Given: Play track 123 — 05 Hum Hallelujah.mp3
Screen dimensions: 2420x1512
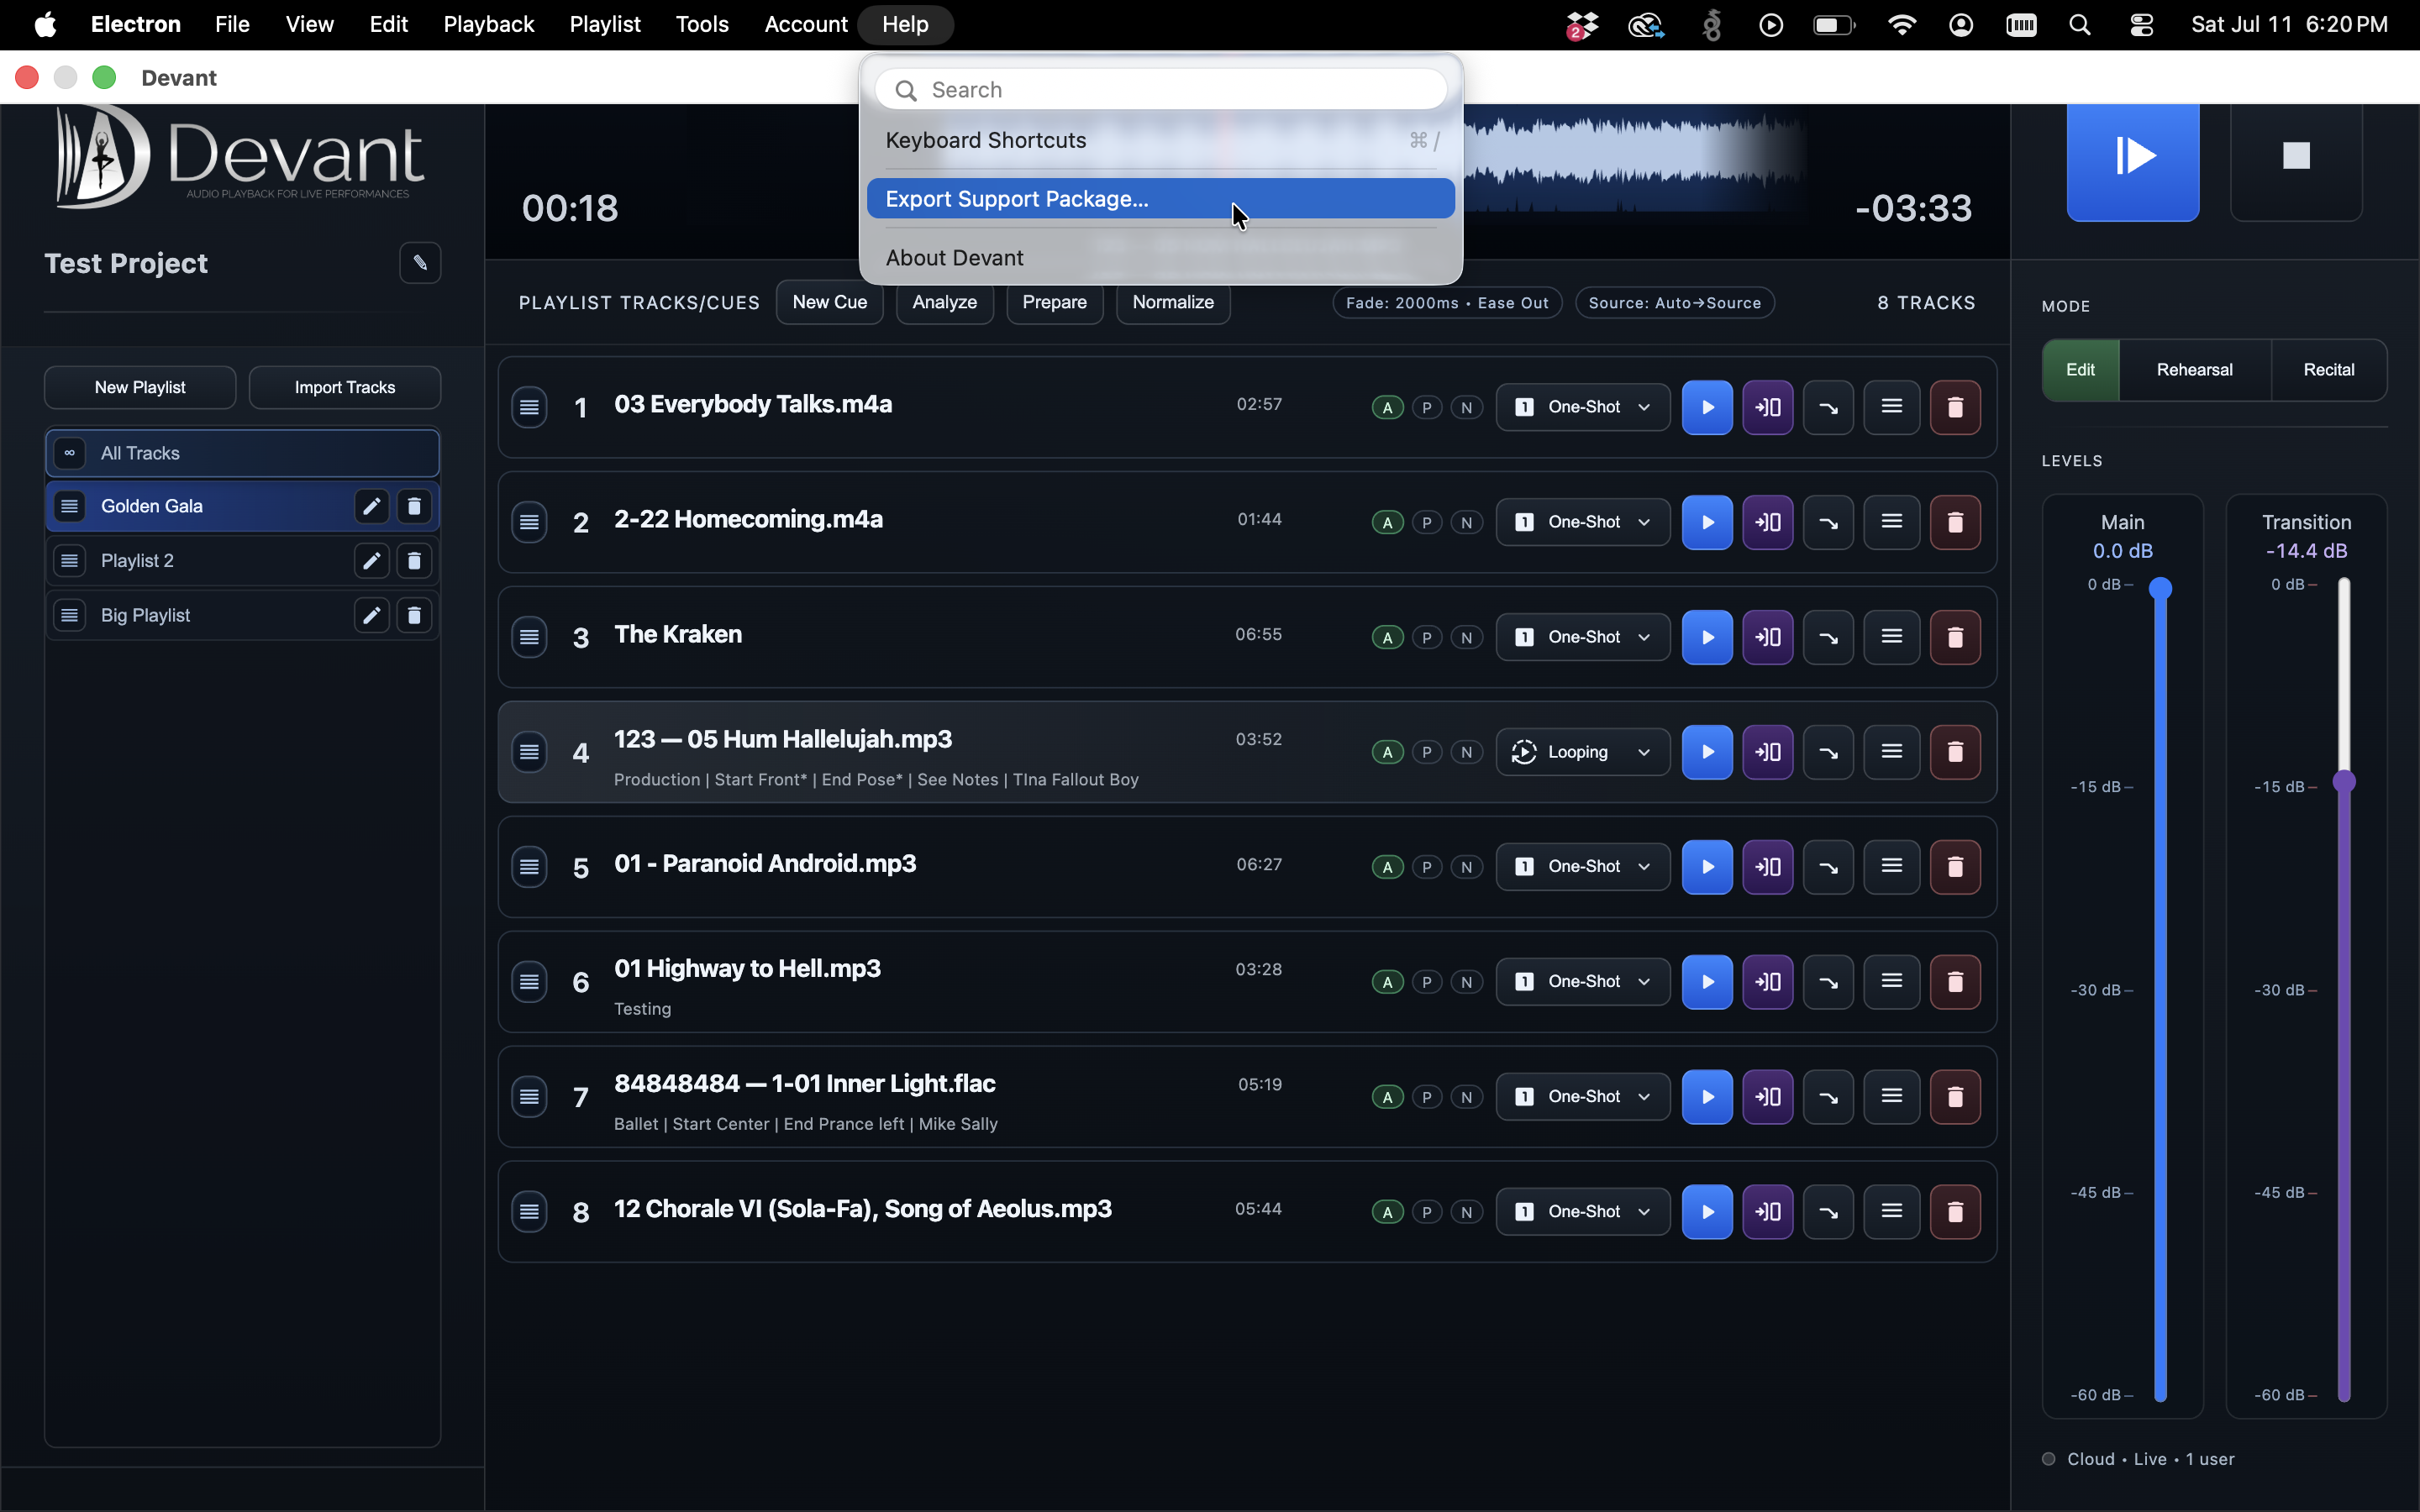Looking at the screenshot, I should point(1706,752).
